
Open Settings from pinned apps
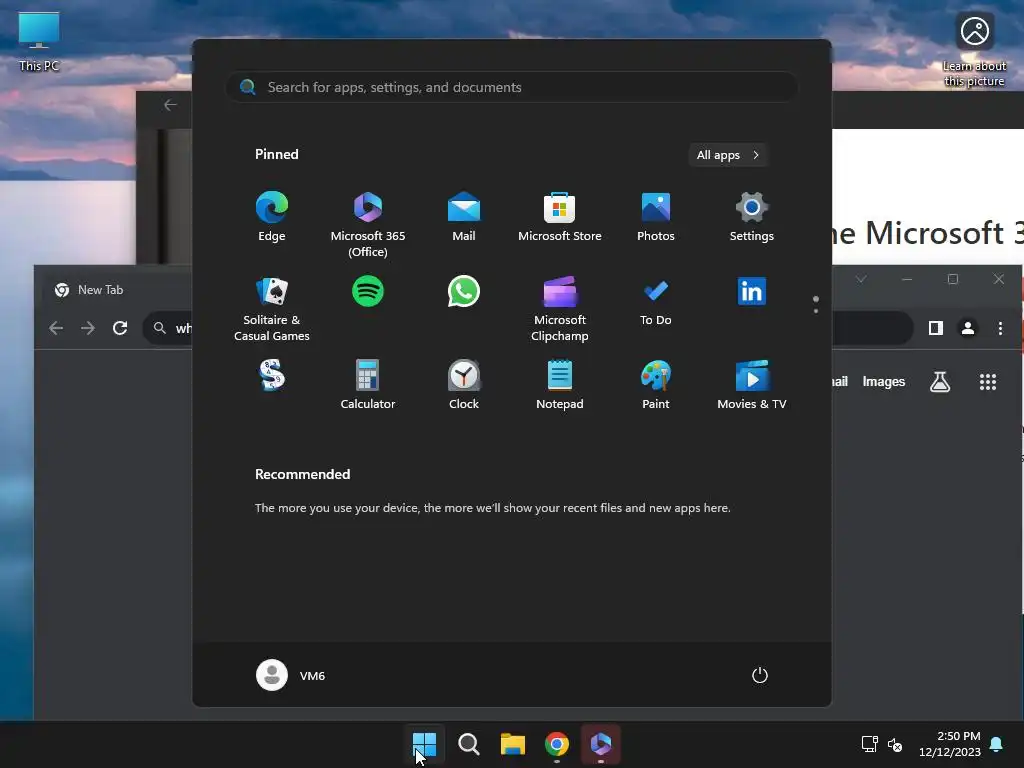[x=752, y=217]
